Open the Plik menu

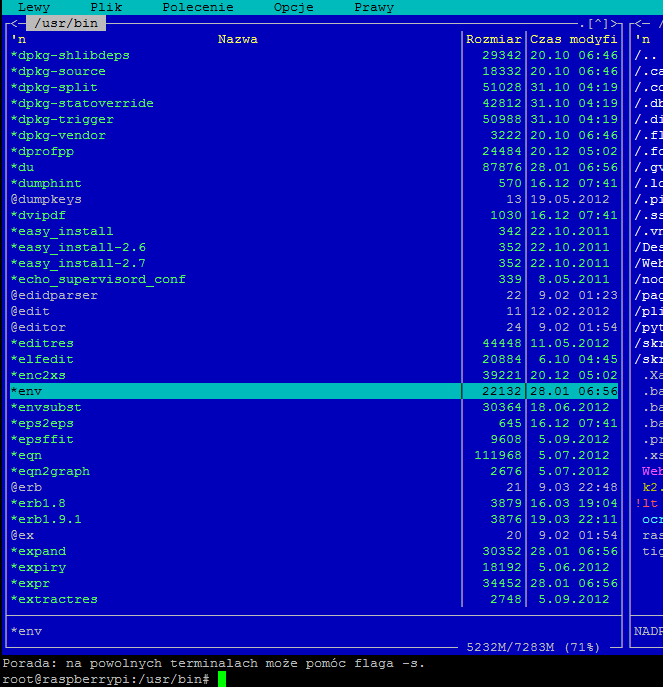coord(106,7)
